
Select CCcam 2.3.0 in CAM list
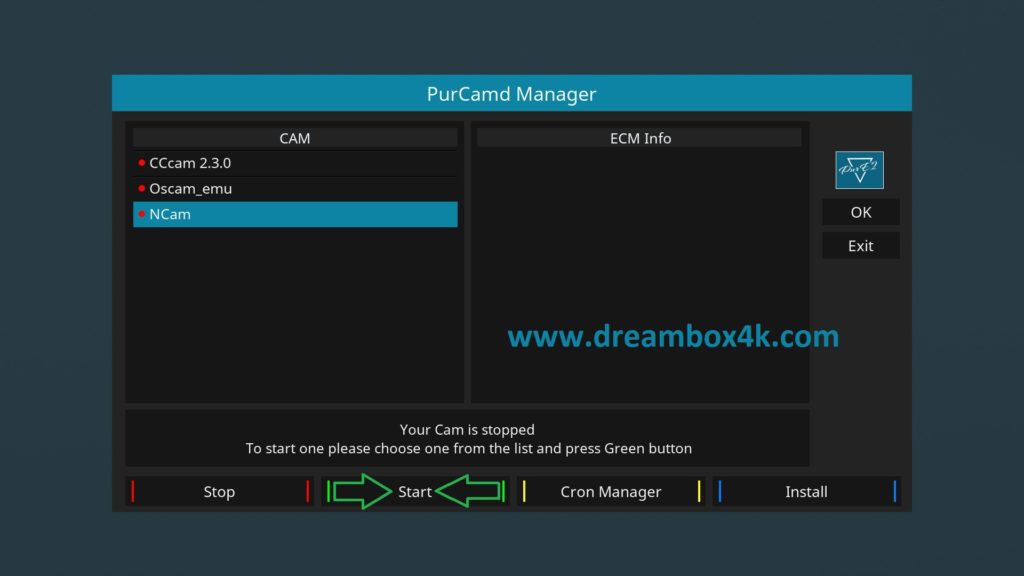click(x=295, y=163)
